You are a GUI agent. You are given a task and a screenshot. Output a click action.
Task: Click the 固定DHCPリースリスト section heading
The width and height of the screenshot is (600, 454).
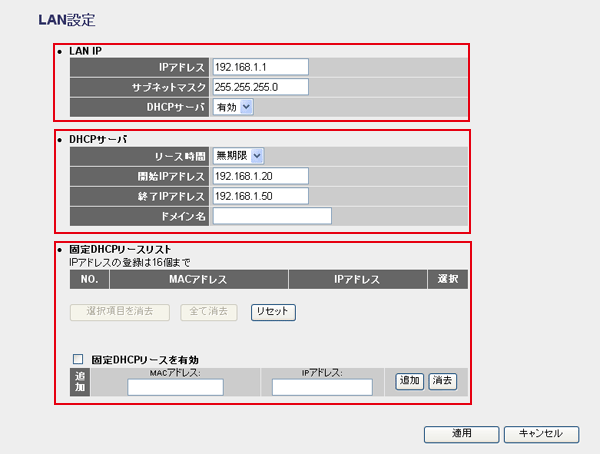(120, 250)
